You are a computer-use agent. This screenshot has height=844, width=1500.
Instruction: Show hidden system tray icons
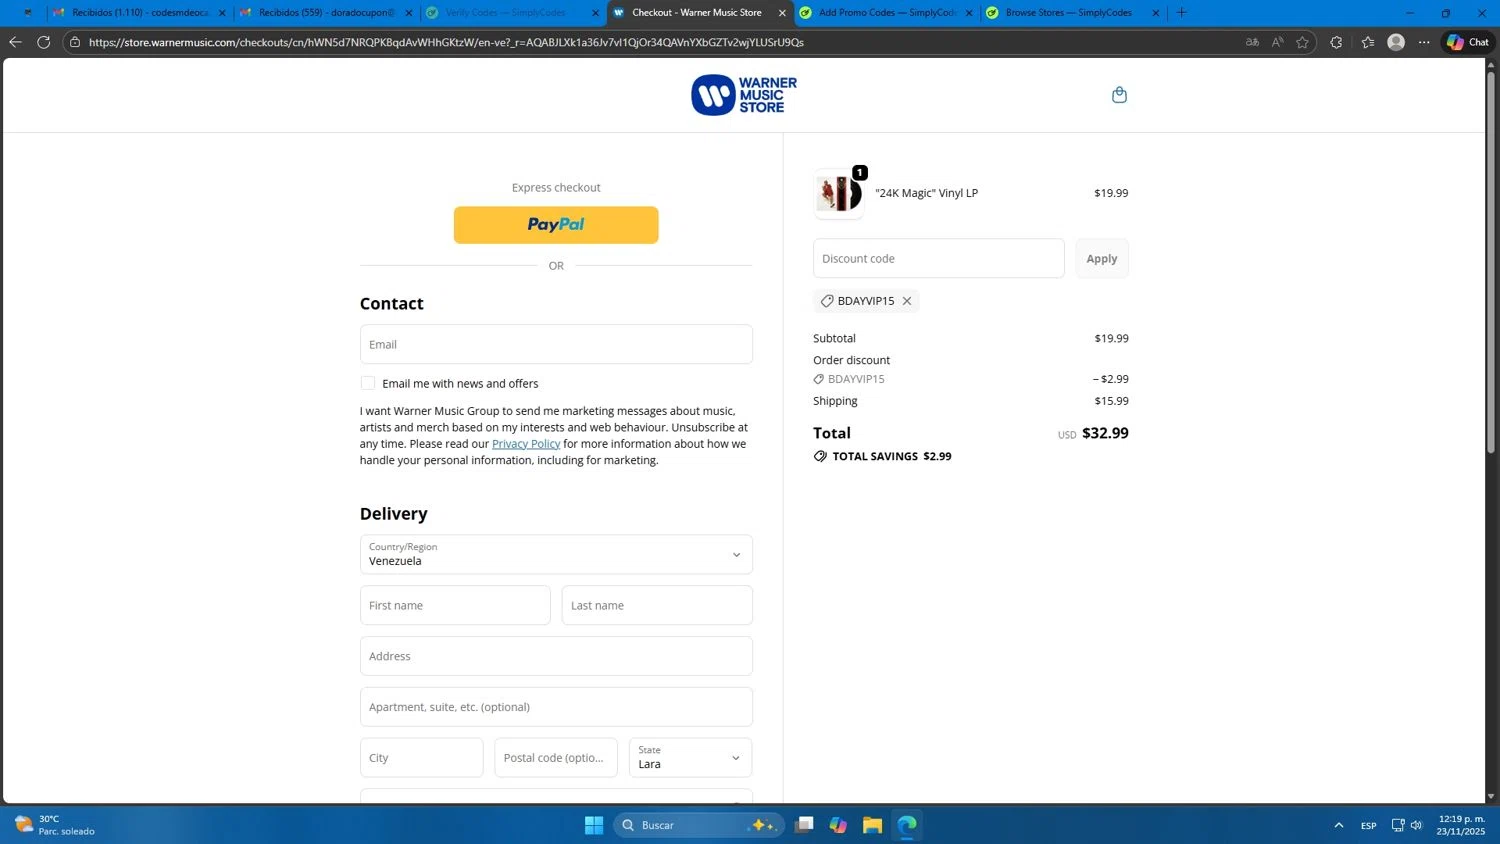pos(1338,825)
